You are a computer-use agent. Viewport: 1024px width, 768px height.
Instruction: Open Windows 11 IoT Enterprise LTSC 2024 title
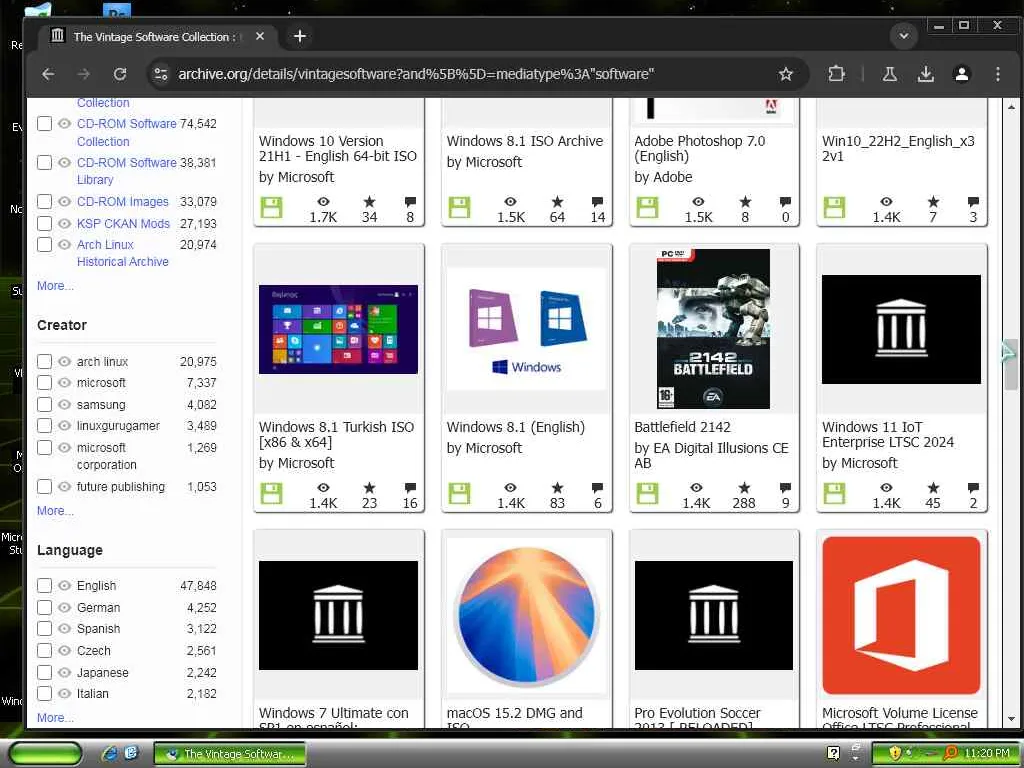888,434
